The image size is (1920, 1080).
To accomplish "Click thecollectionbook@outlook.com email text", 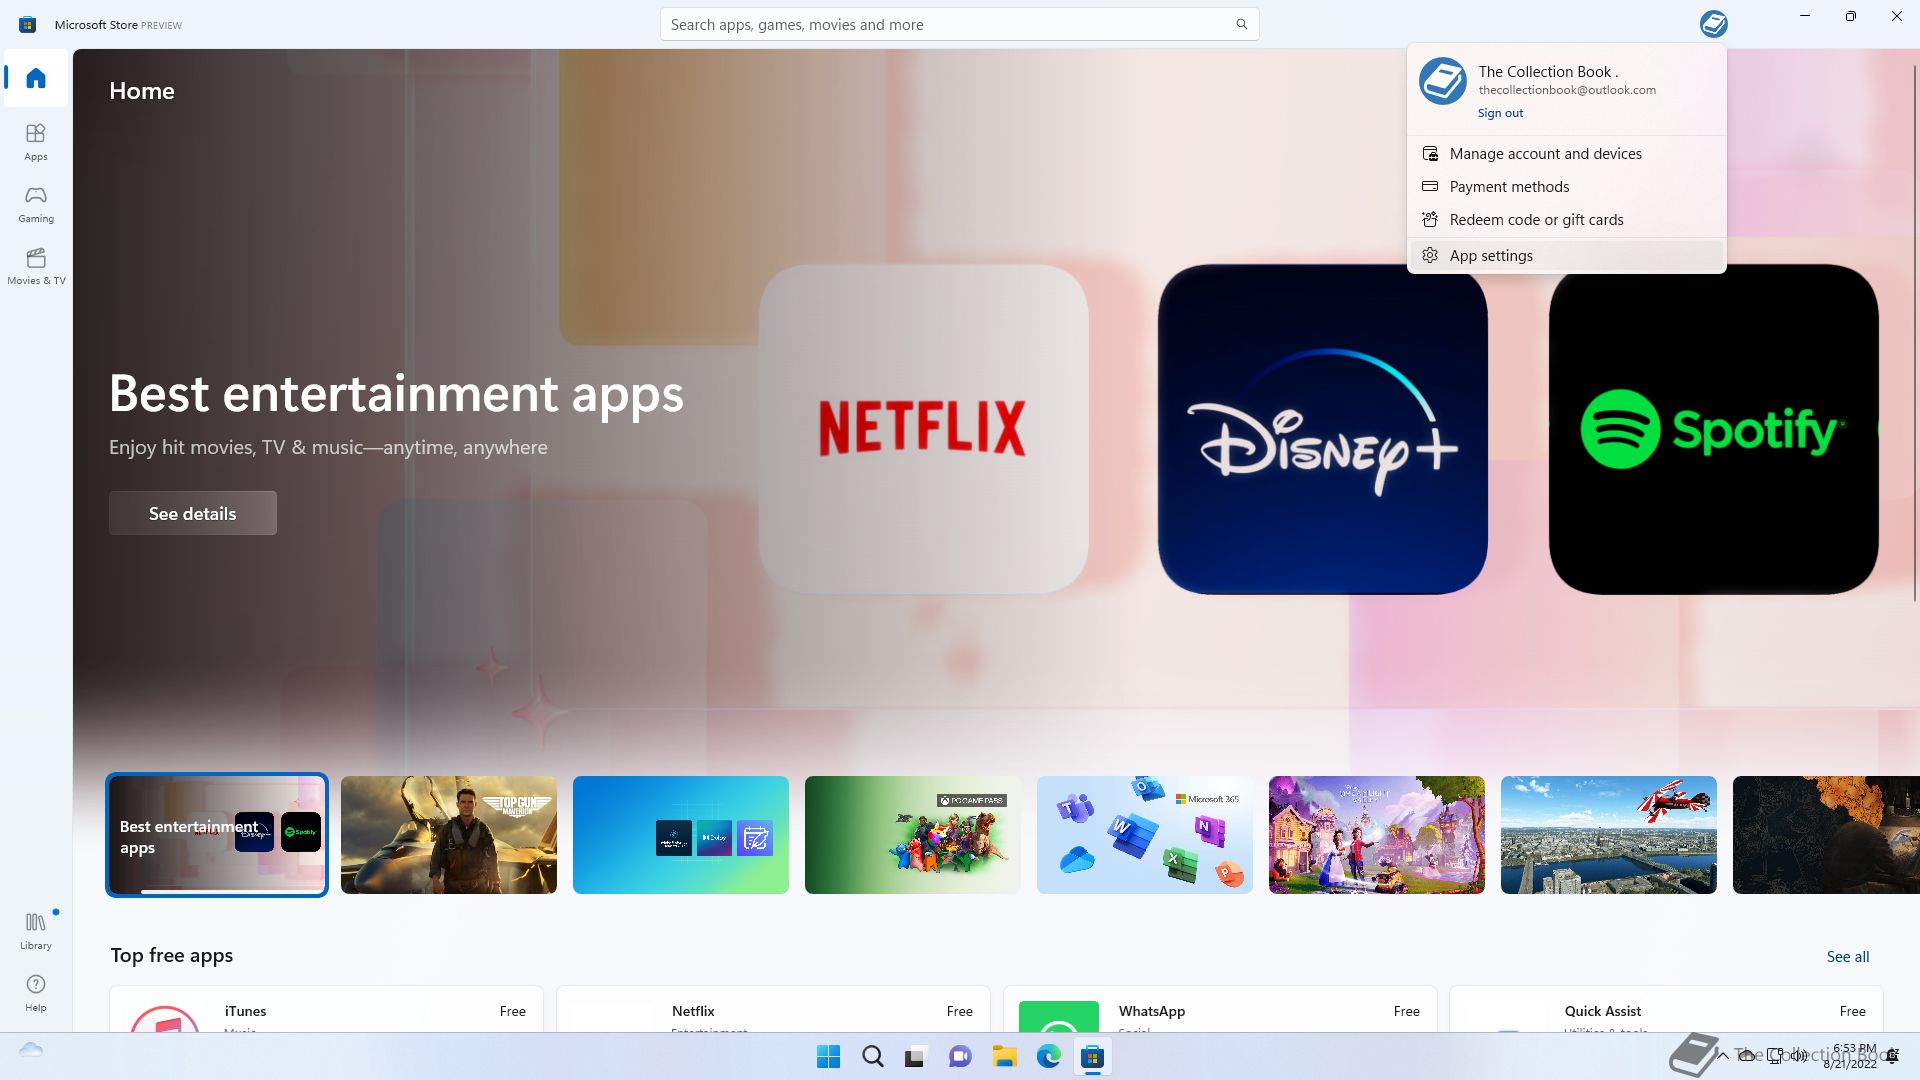I will click(x=1567, y=90).
